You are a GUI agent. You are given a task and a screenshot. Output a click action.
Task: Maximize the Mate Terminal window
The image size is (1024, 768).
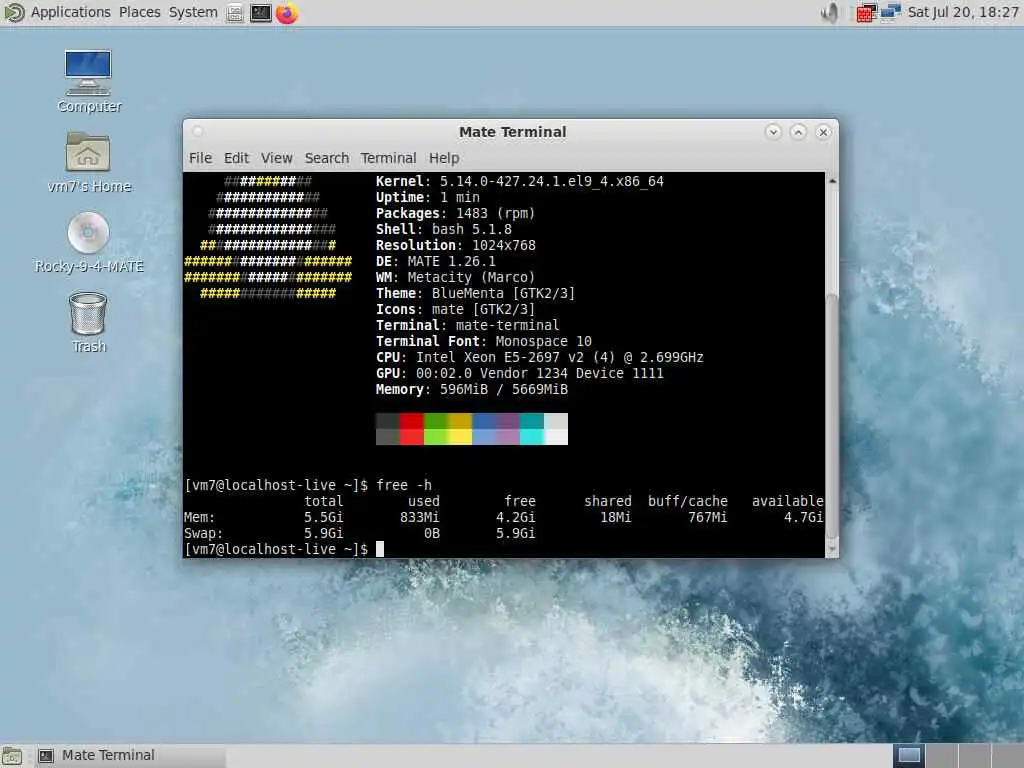click(x=798, y=132)
